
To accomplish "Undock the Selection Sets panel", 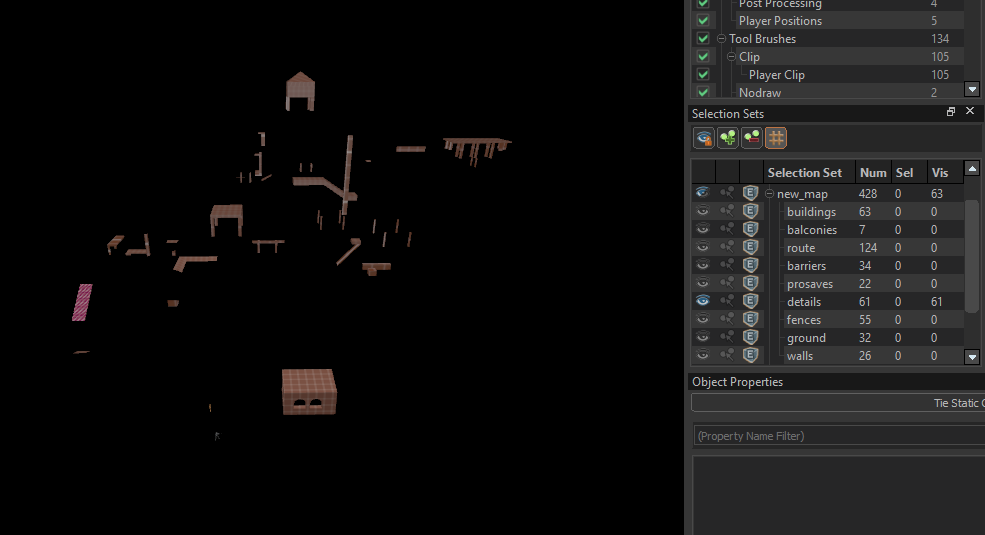I will coord(951,111).
